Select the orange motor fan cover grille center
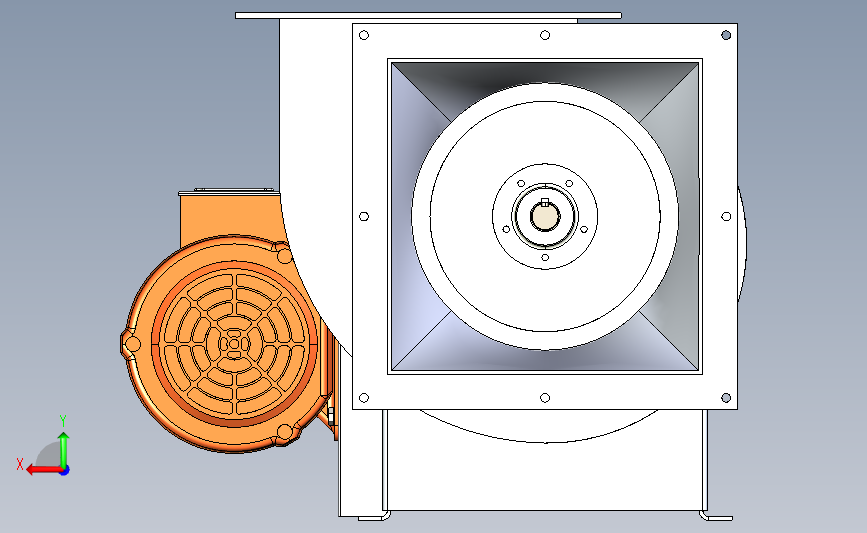 pyautogui.click(x=234, y=344)
